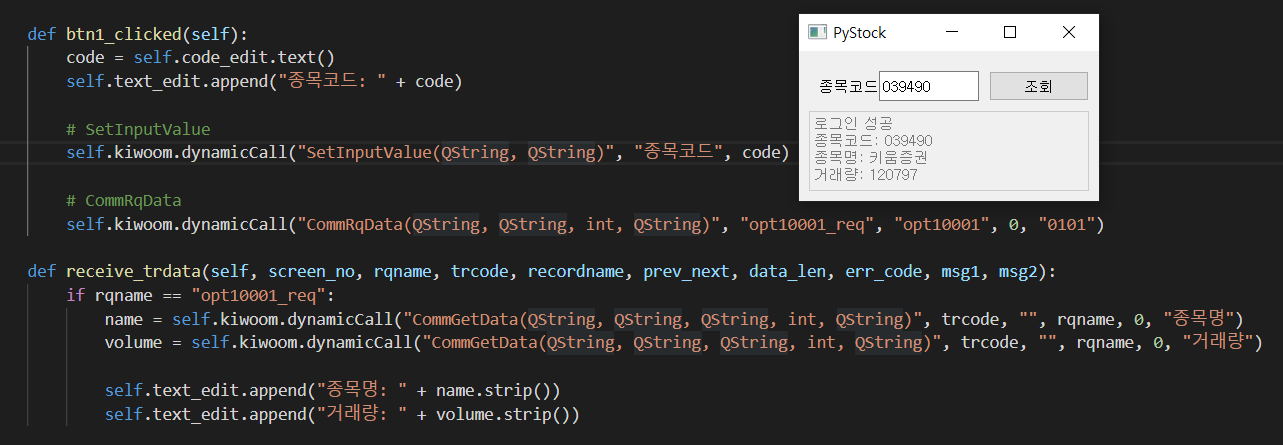Click the 종목코드 label beside the input
The image size is (1283, 445).
click(847, 86)
